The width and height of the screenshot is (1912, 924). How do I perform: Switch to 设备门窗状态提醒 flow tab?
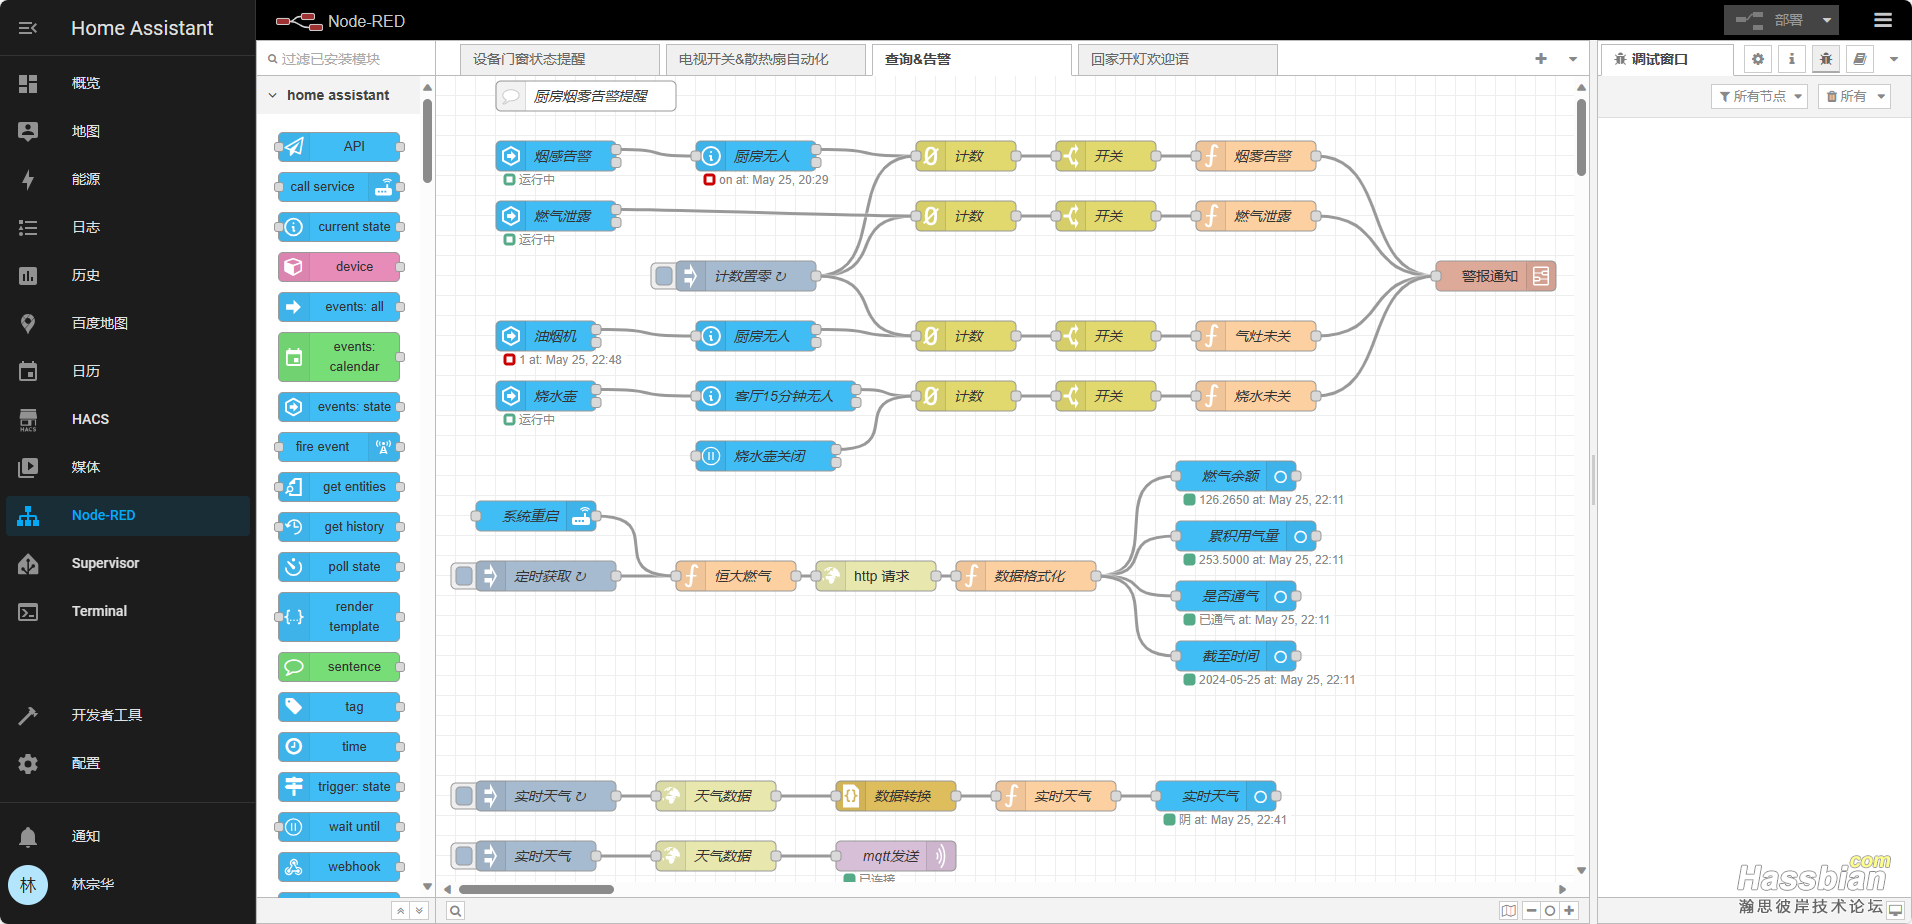point(560,59)
